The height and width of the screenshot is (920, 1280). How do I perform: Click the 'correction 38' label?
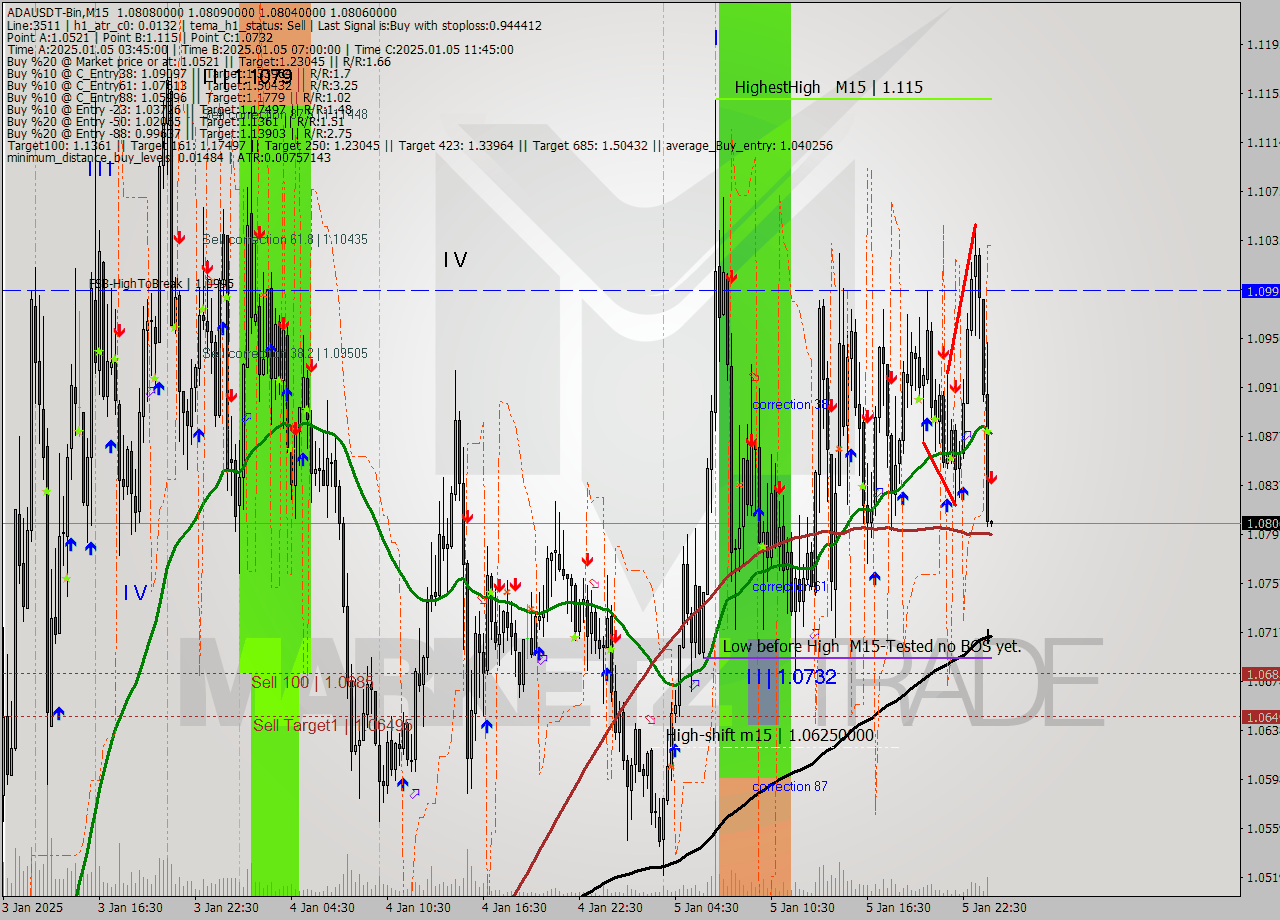click(x=790, y=405)
